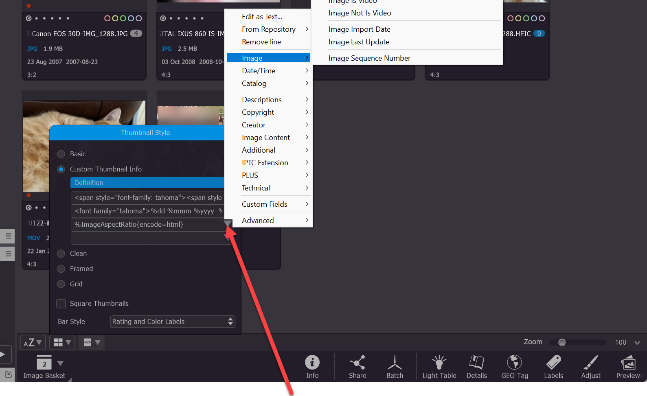This screenshot has height=396, width=647.
Task: Open the Creator submenu
Action: [x=269, y=125]
